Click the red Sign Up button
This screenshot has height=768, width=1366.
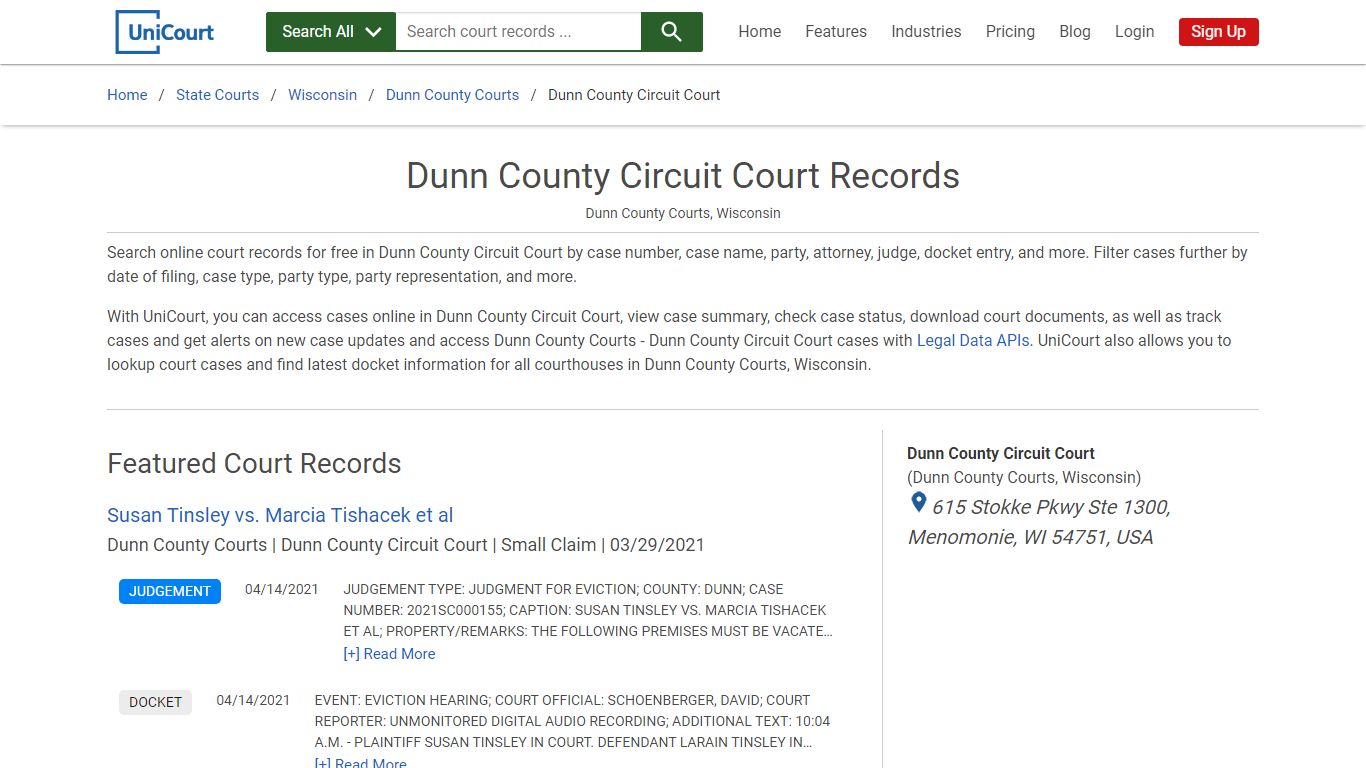tap(1218, 32)
